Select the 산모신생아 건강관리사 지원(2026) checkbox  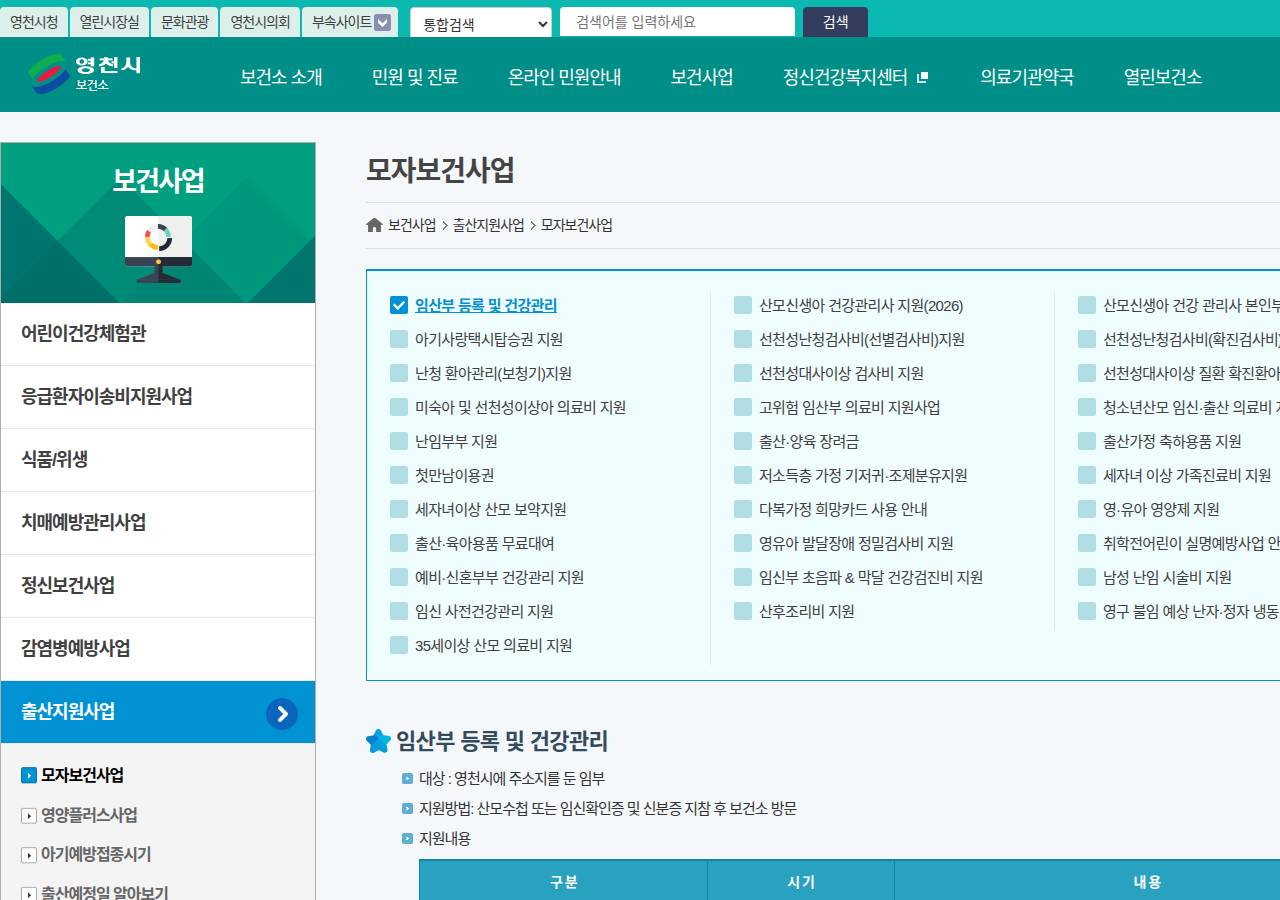tap(743, 305)
